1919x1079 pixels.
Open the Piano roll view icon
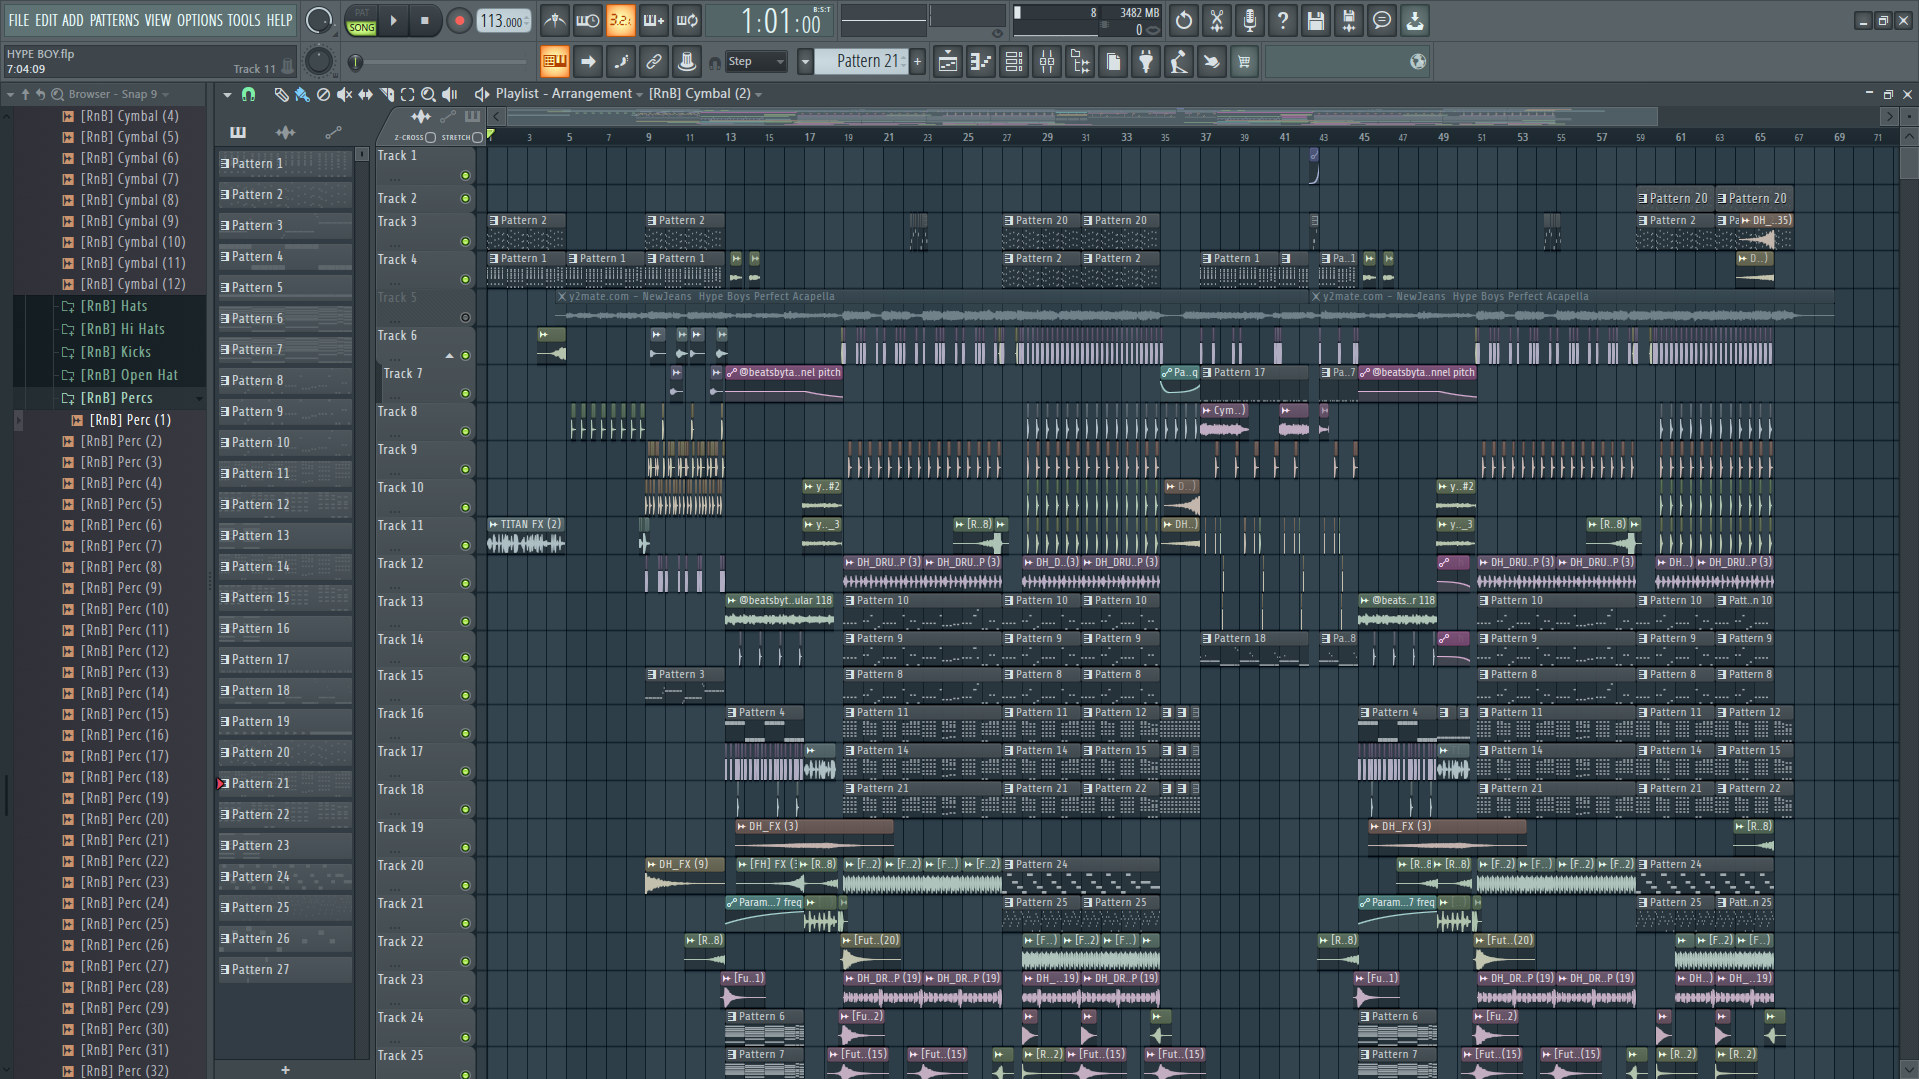pyautogui.click(x=980, y=62)
